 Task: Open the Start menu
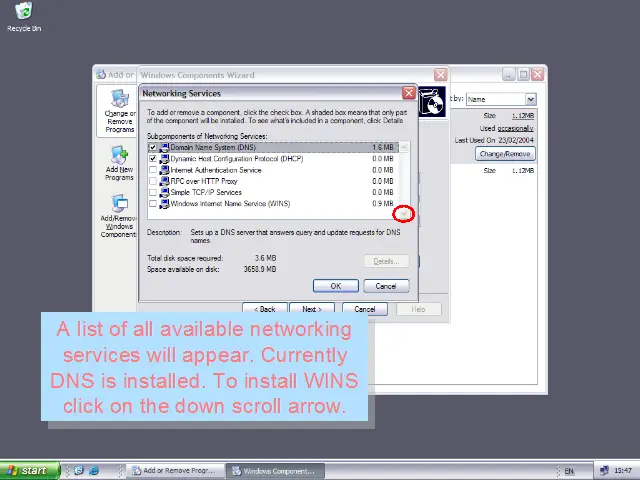[x=28, y=470]
